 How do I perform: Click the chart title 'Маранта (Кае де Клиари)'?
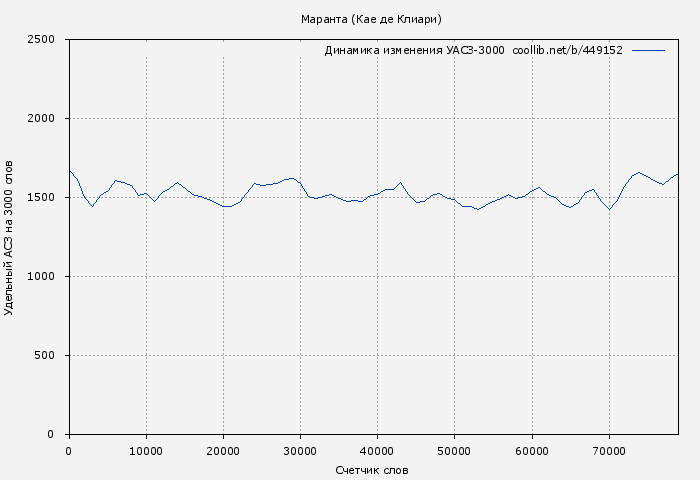point(371,19)
